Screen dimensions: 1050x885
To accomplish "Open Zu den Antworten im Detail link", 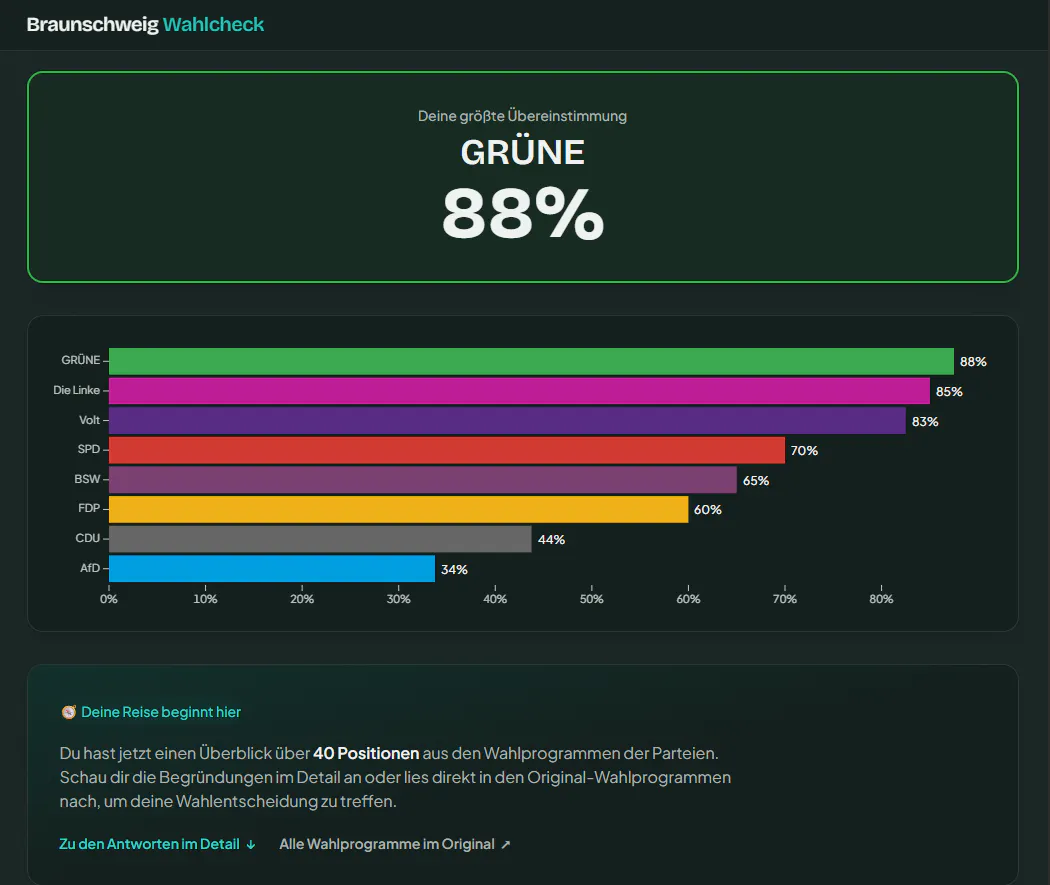I will 157,844.
